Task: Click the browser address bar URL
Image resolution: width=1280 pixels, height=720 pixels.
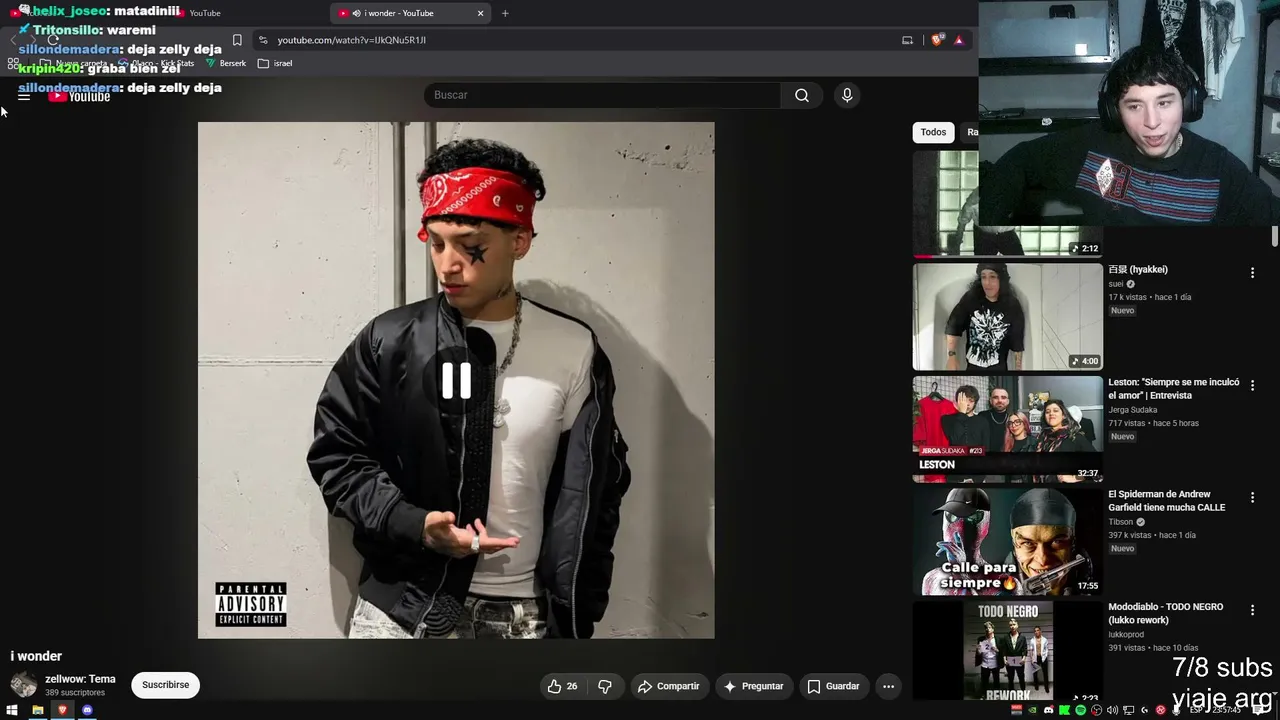Action: coord(352,40)
